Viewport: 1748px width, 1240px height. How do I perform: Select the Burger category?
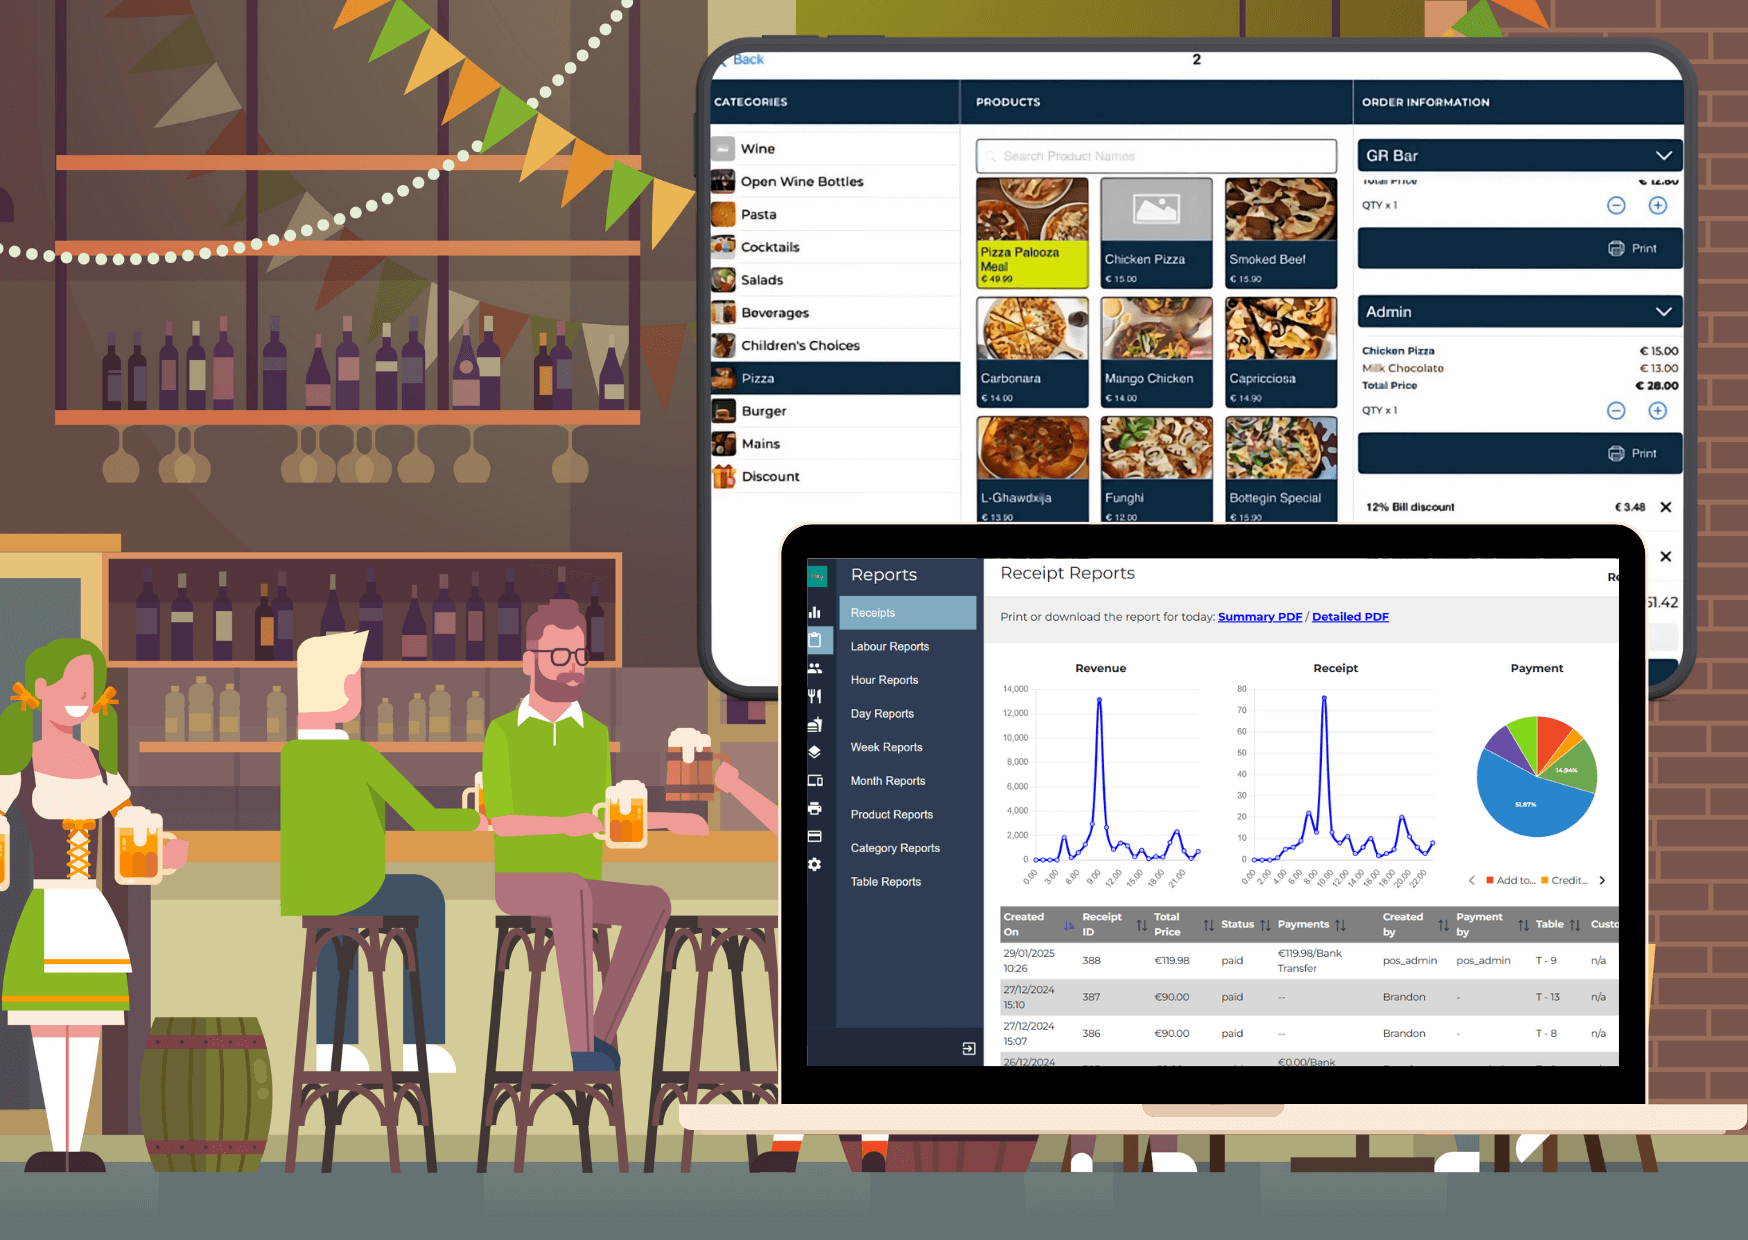tap(835, 411)
